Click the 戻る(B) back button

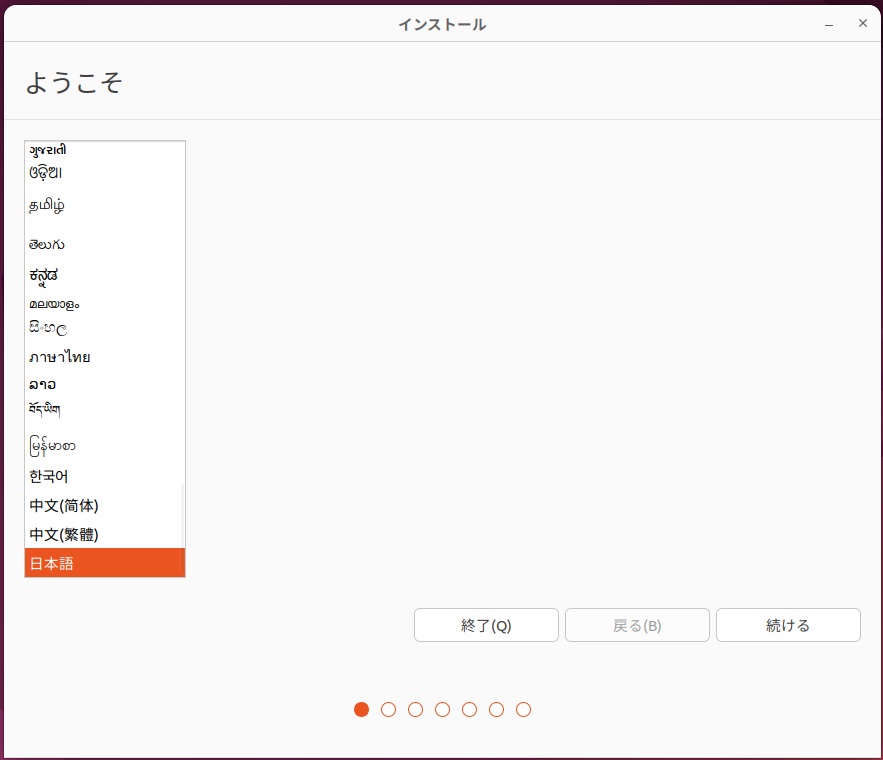coord(637,625)
